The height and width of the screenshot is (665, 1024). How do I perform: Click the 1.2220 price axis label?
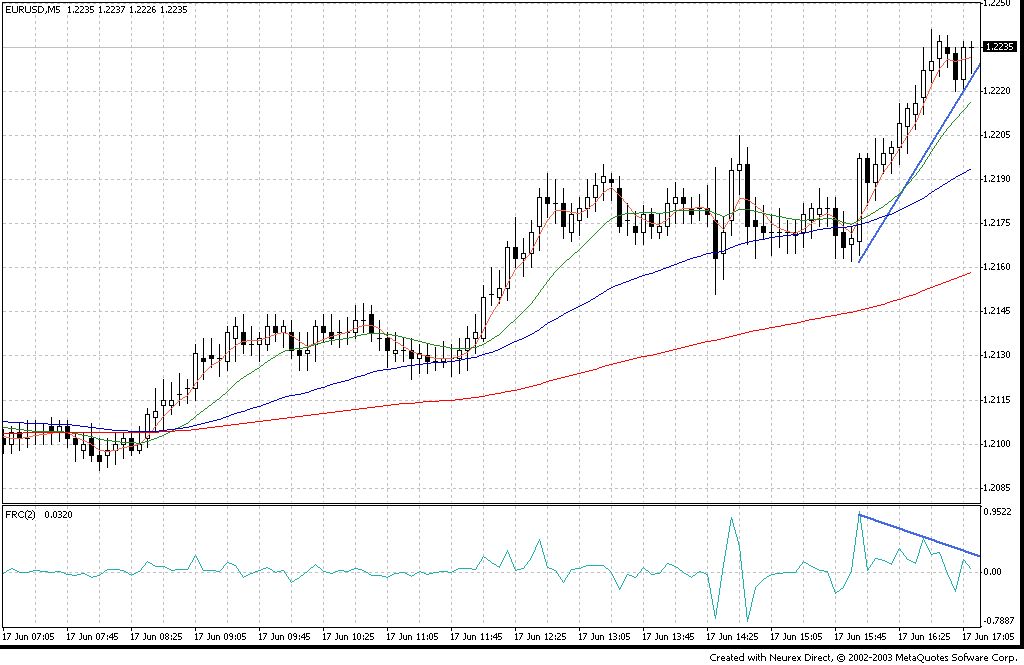coord(997,91)
